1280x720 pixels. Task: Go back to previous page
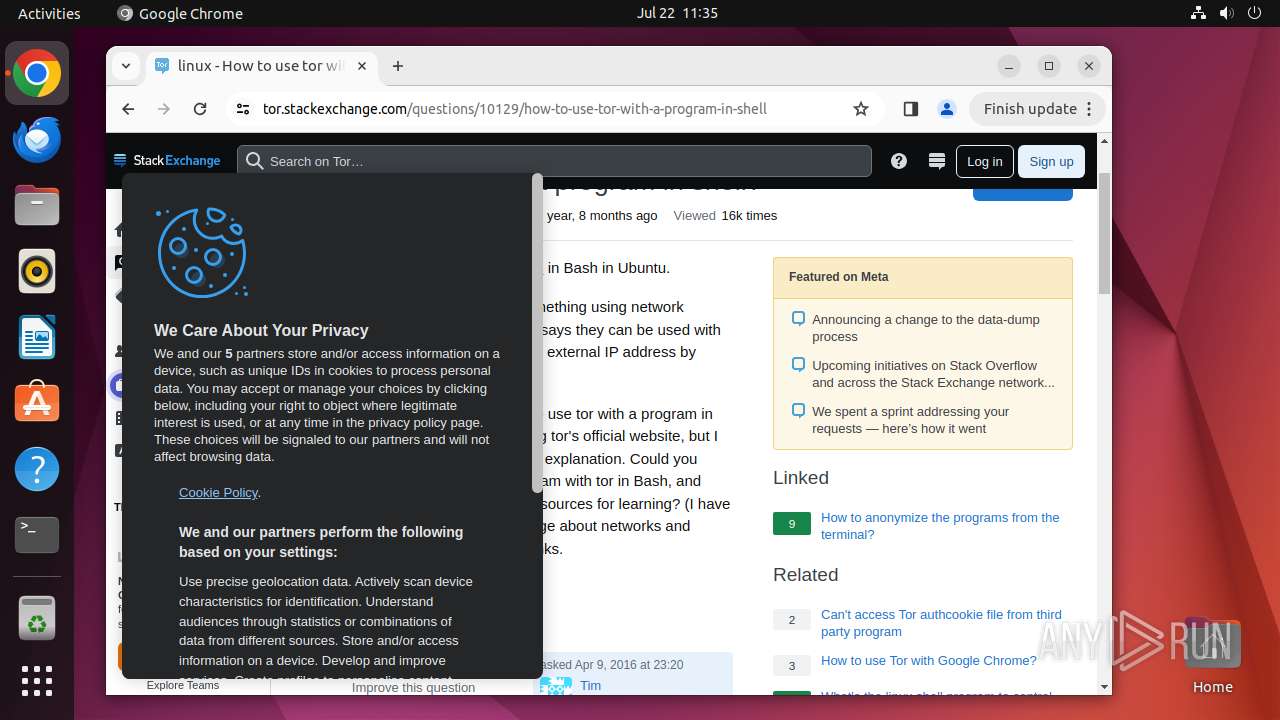[128, 109]
